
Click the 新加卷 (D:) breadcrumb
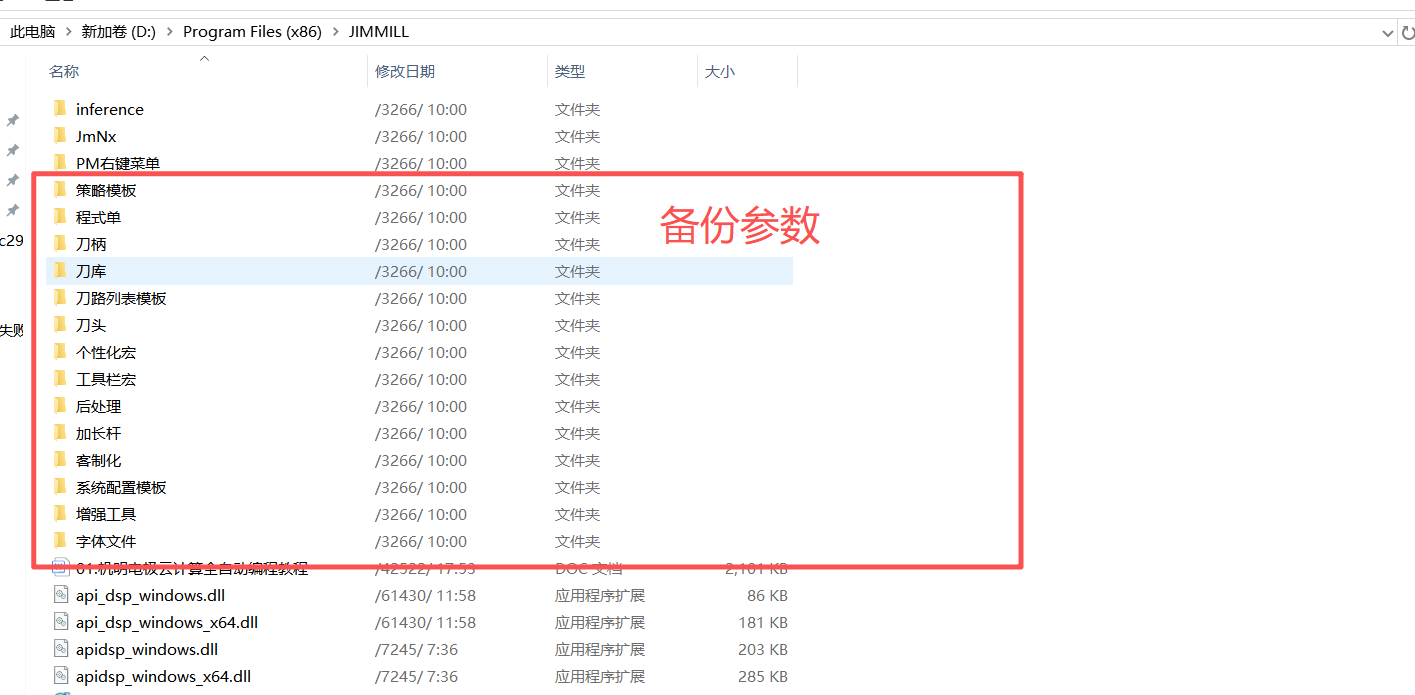coord(119,32)
